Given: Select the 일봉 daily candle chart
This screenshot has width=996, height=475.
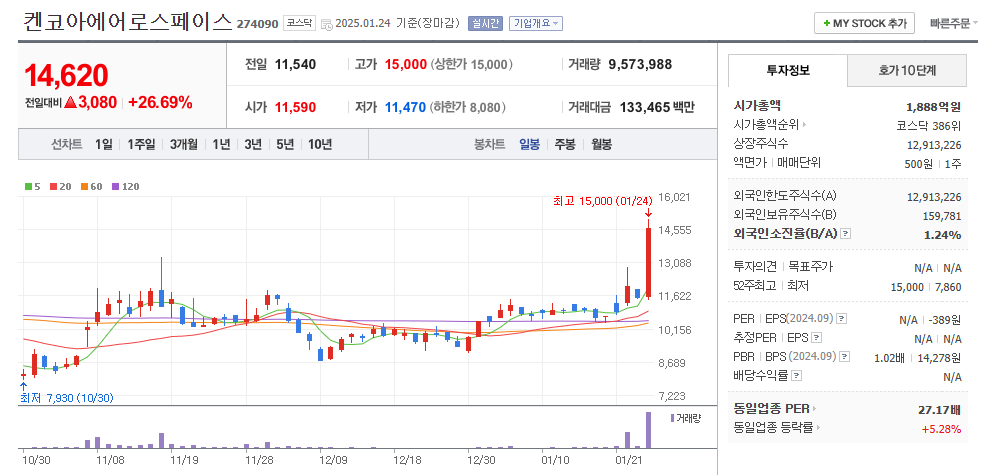Looking at the screenshot, I should (x=529, y=144).
